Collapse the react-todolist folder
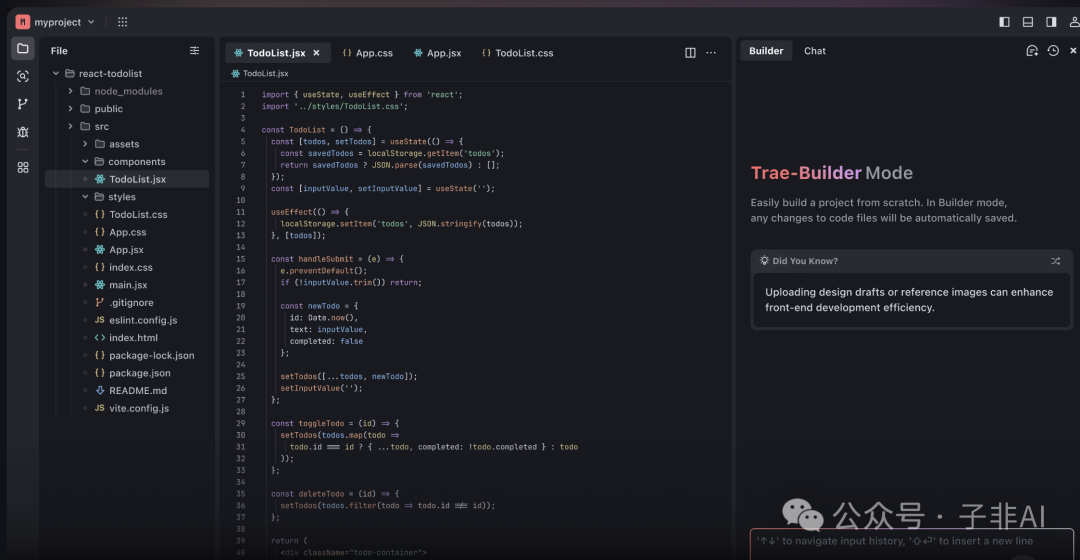This screenshot has height=560, width=1080. click(56, 73)
